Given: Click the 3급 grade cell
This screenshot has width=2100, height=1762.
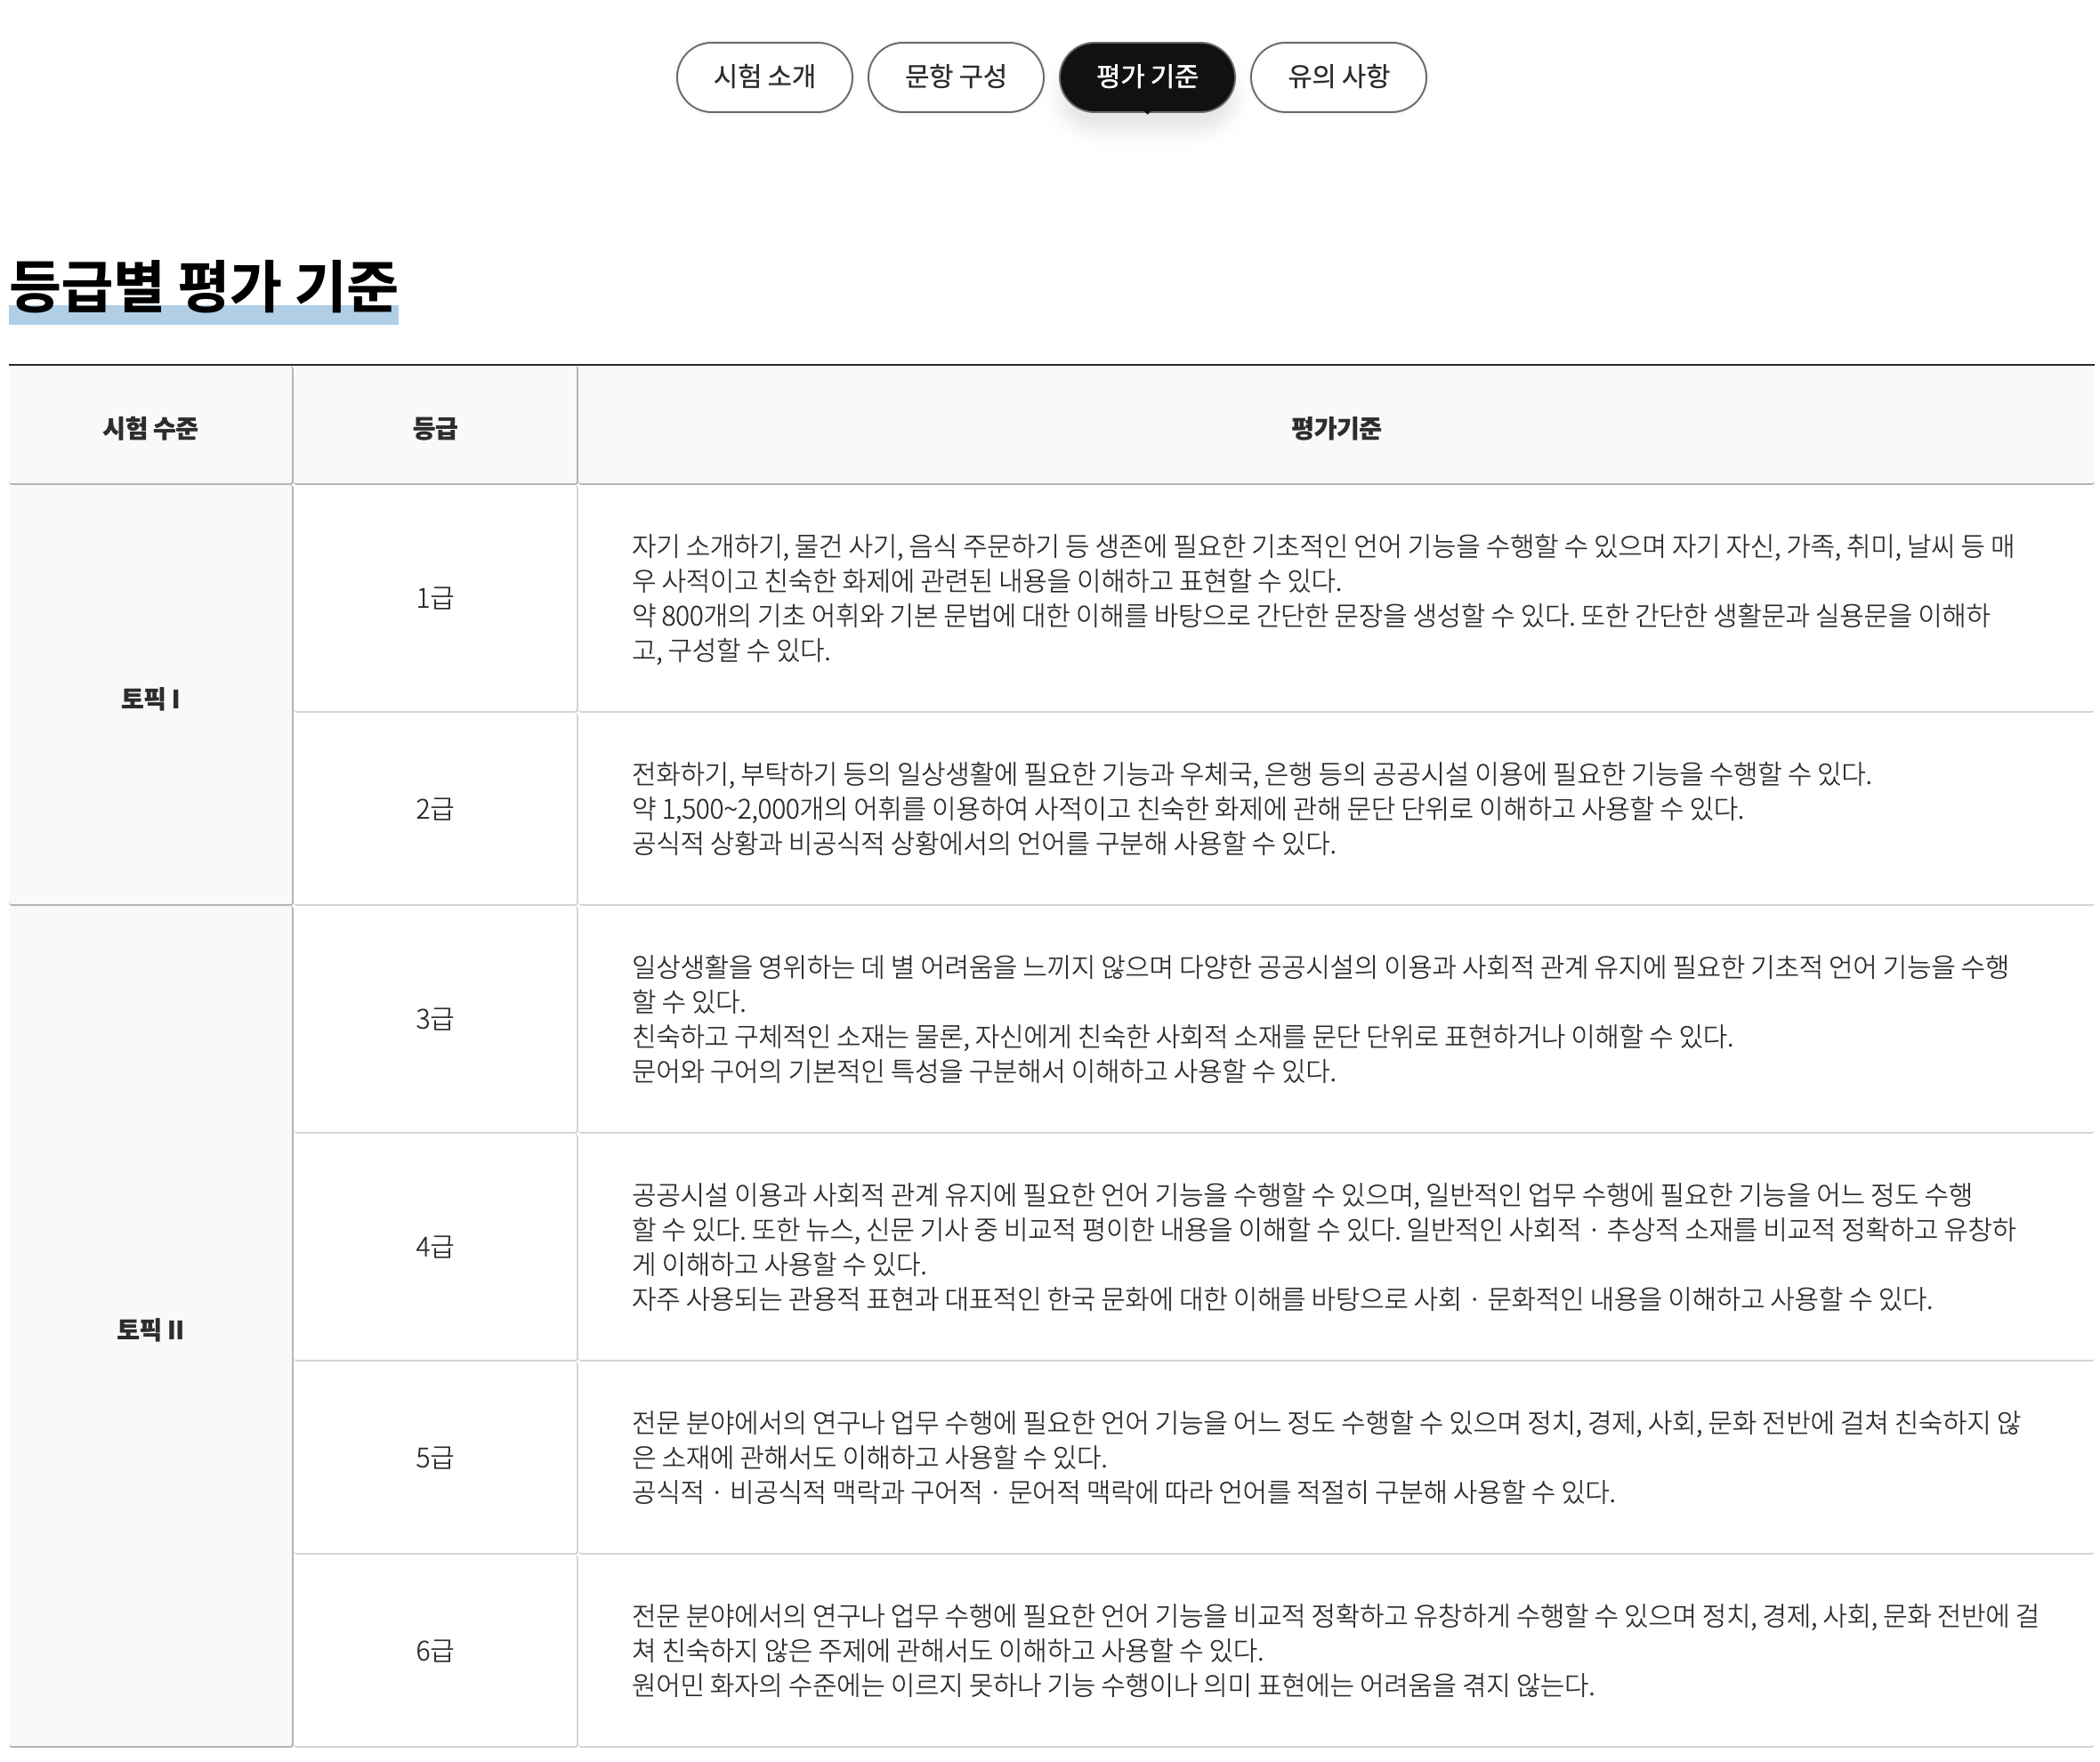Looking at the screenshot, I should (434, 1019).
